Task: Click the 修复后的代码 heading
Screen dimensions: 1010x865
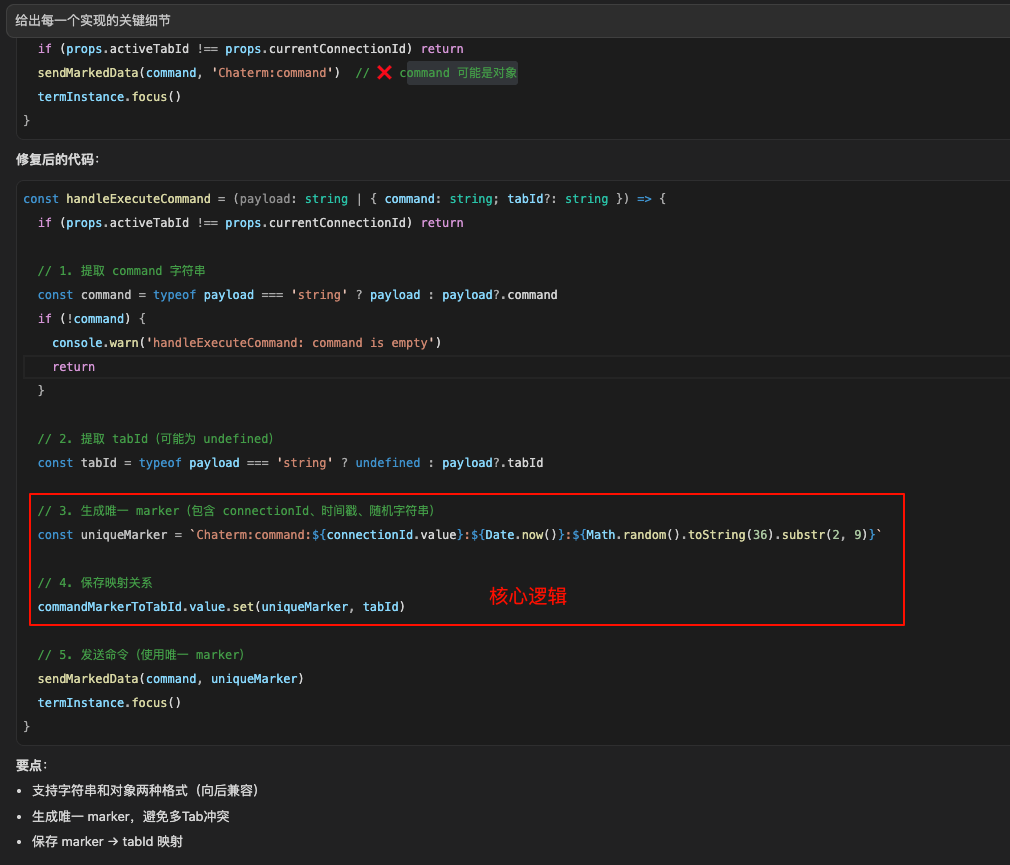Action: click(57, 160)
